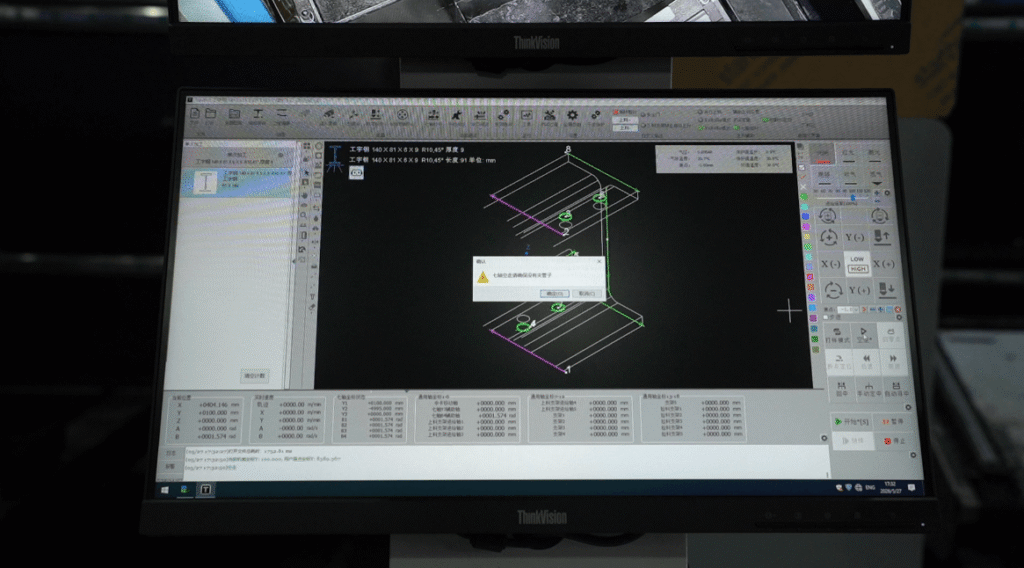Select the yellow layer color swatch
Viewport: 1024px width, 568px height.
pyautogui.click(x=807, y=237)
